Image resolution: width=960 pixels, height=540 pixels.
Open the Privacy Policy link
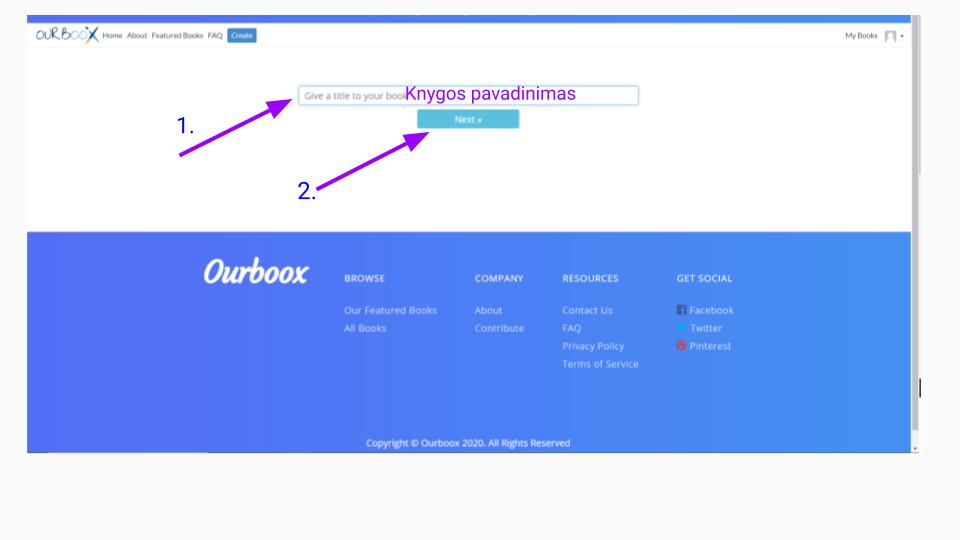593,346
